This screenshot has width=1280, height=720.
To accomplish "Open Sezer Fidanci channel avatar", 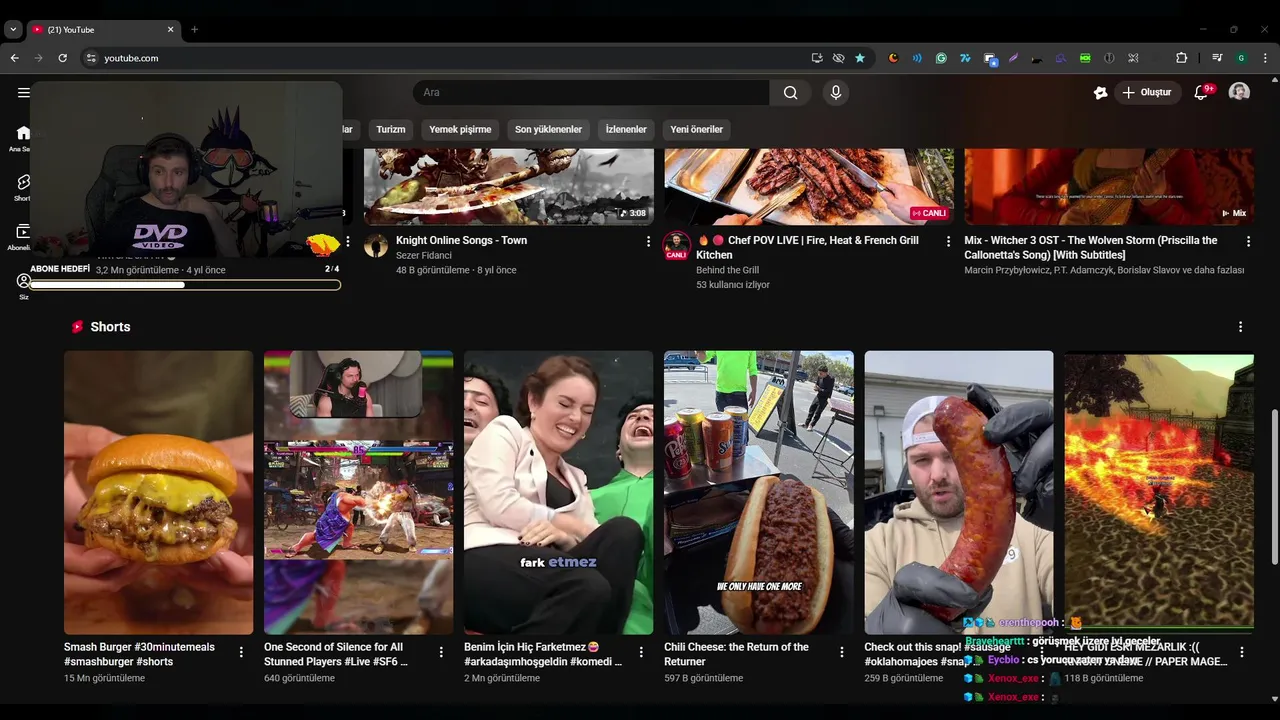I will [x=376, y=246].
